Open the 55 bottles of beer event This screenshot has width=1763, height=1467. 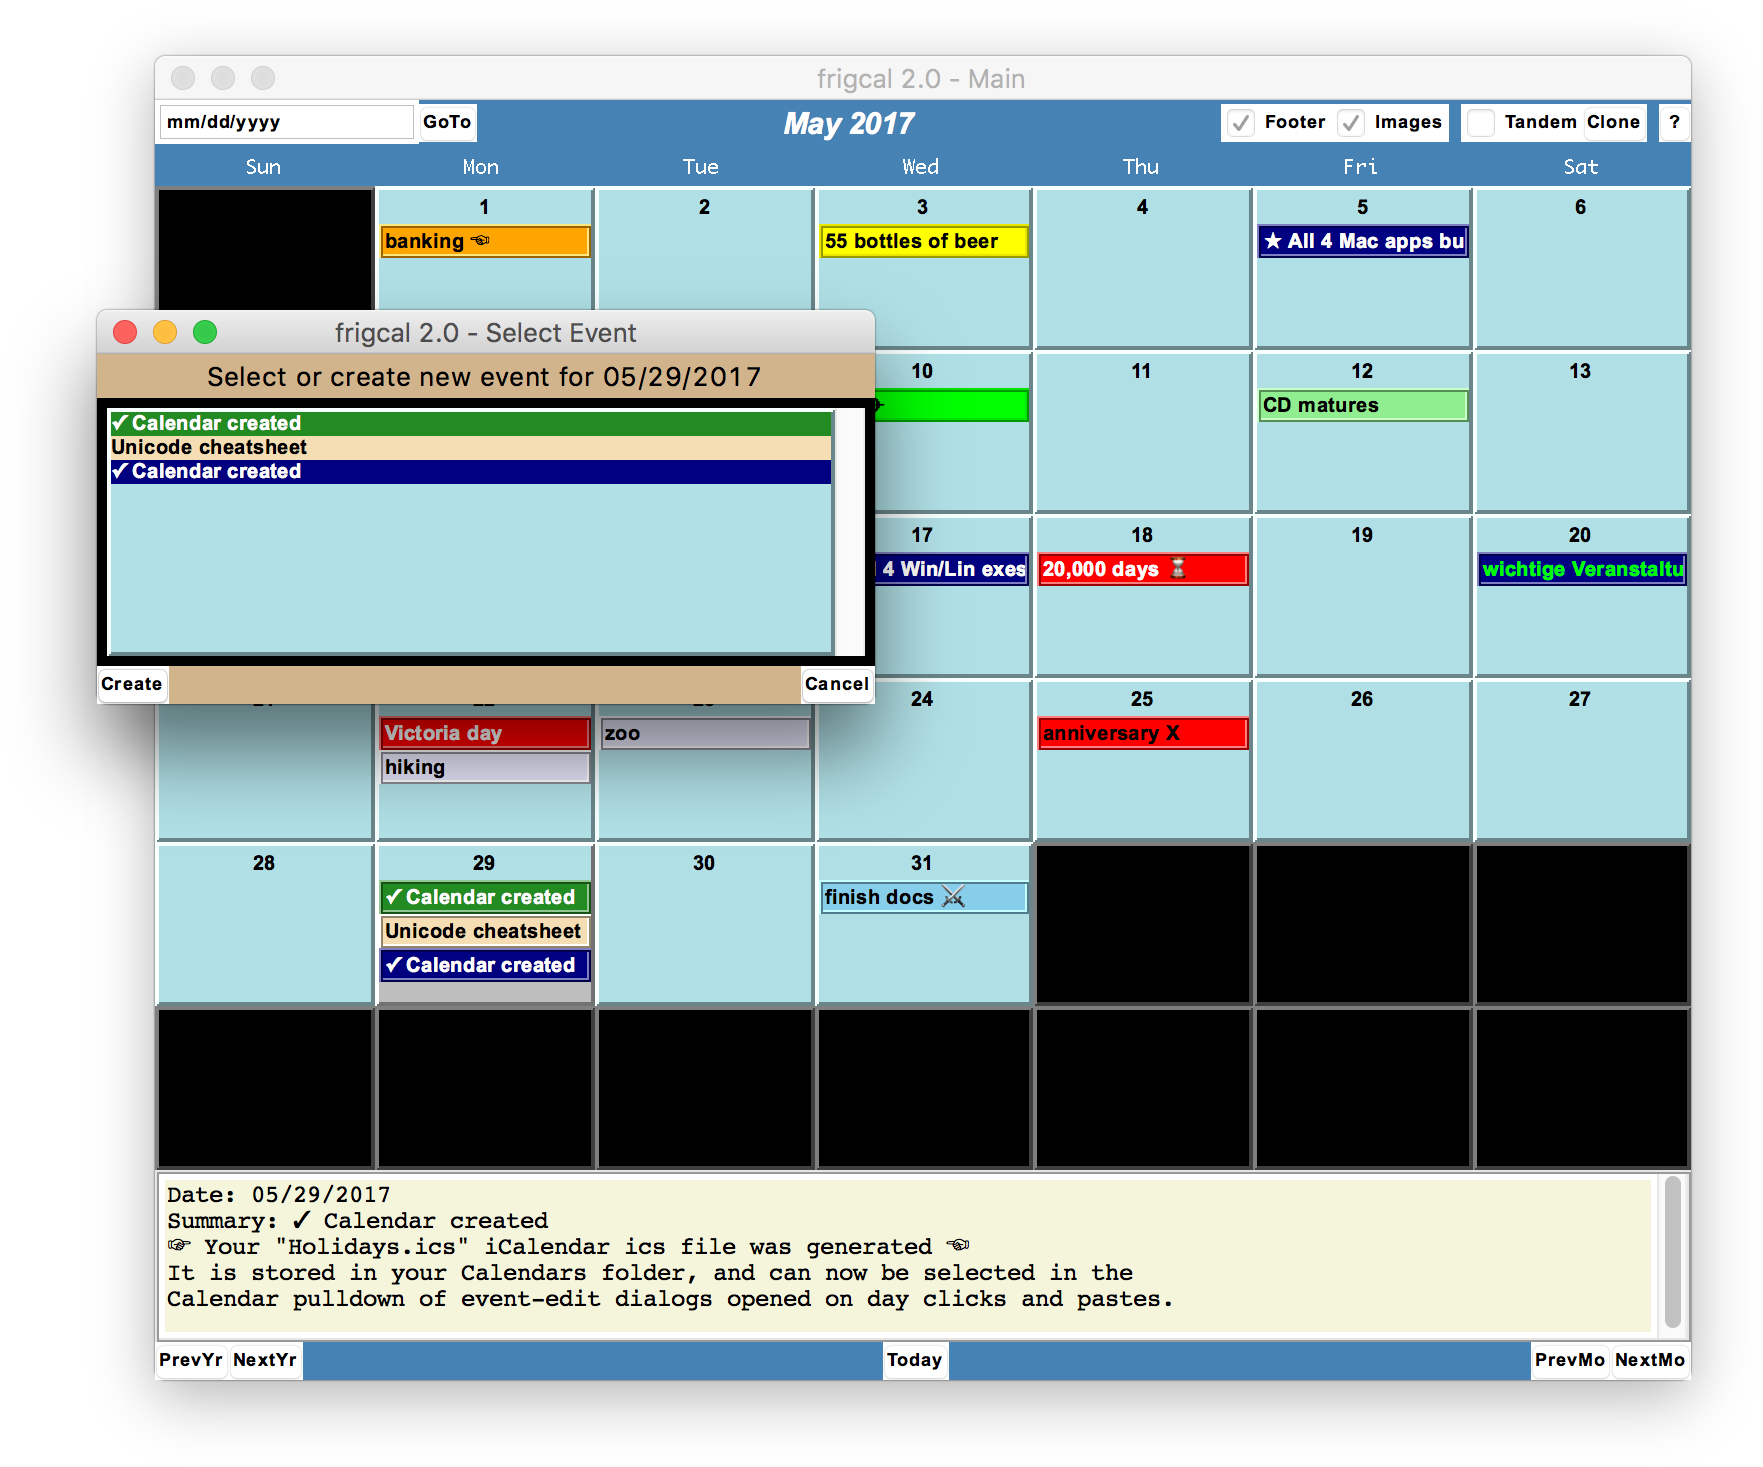(924, 241)
